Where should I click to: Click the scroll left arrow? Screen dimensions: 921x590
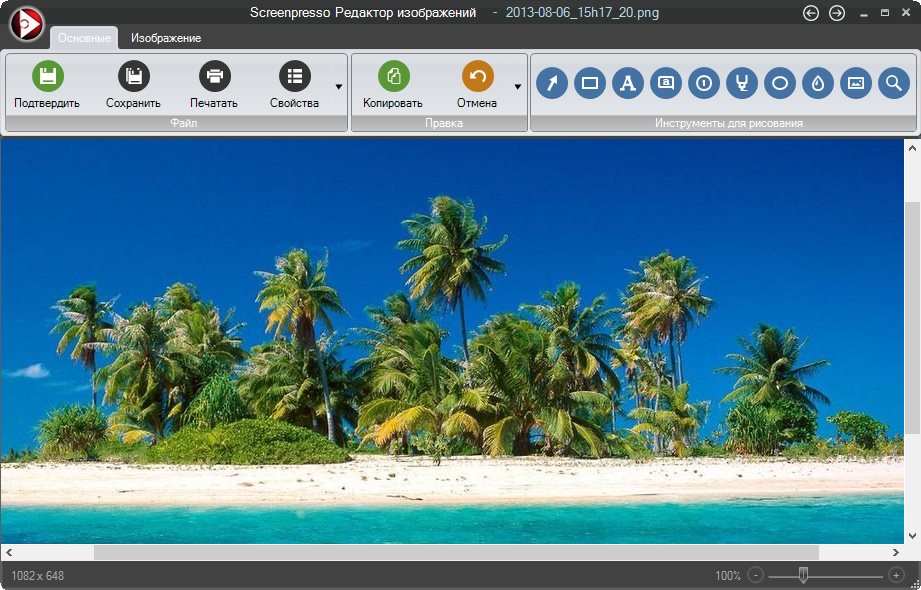click(x=9, y=552)
